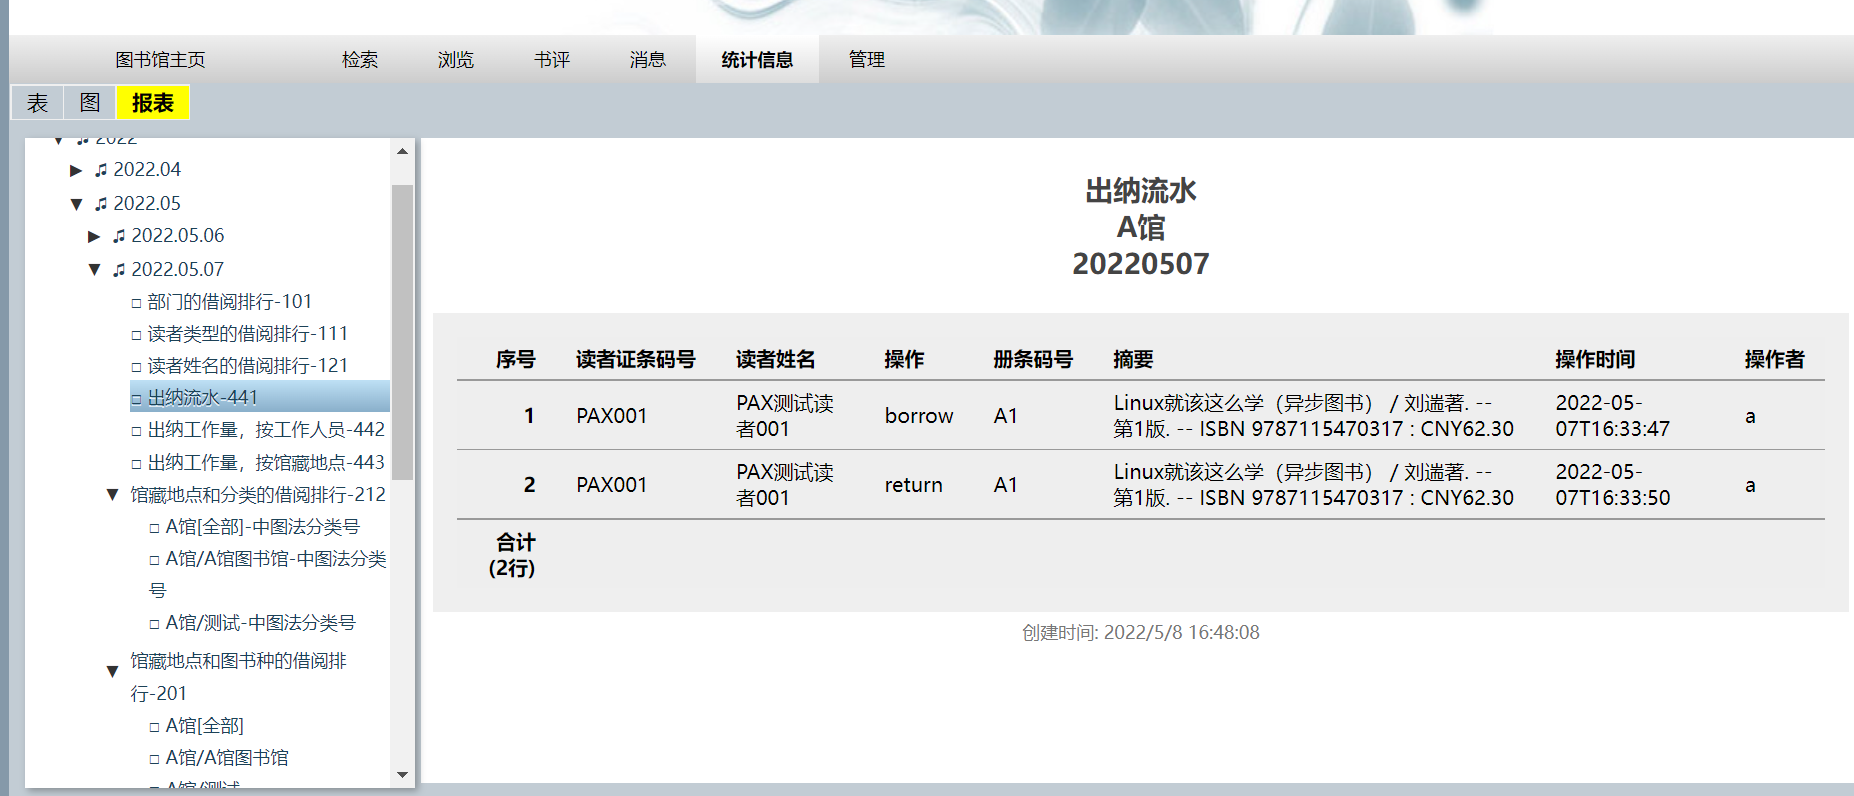Open A馆[全部]-中图法分类号 report
1854x796 pixels.
point(262,527)
